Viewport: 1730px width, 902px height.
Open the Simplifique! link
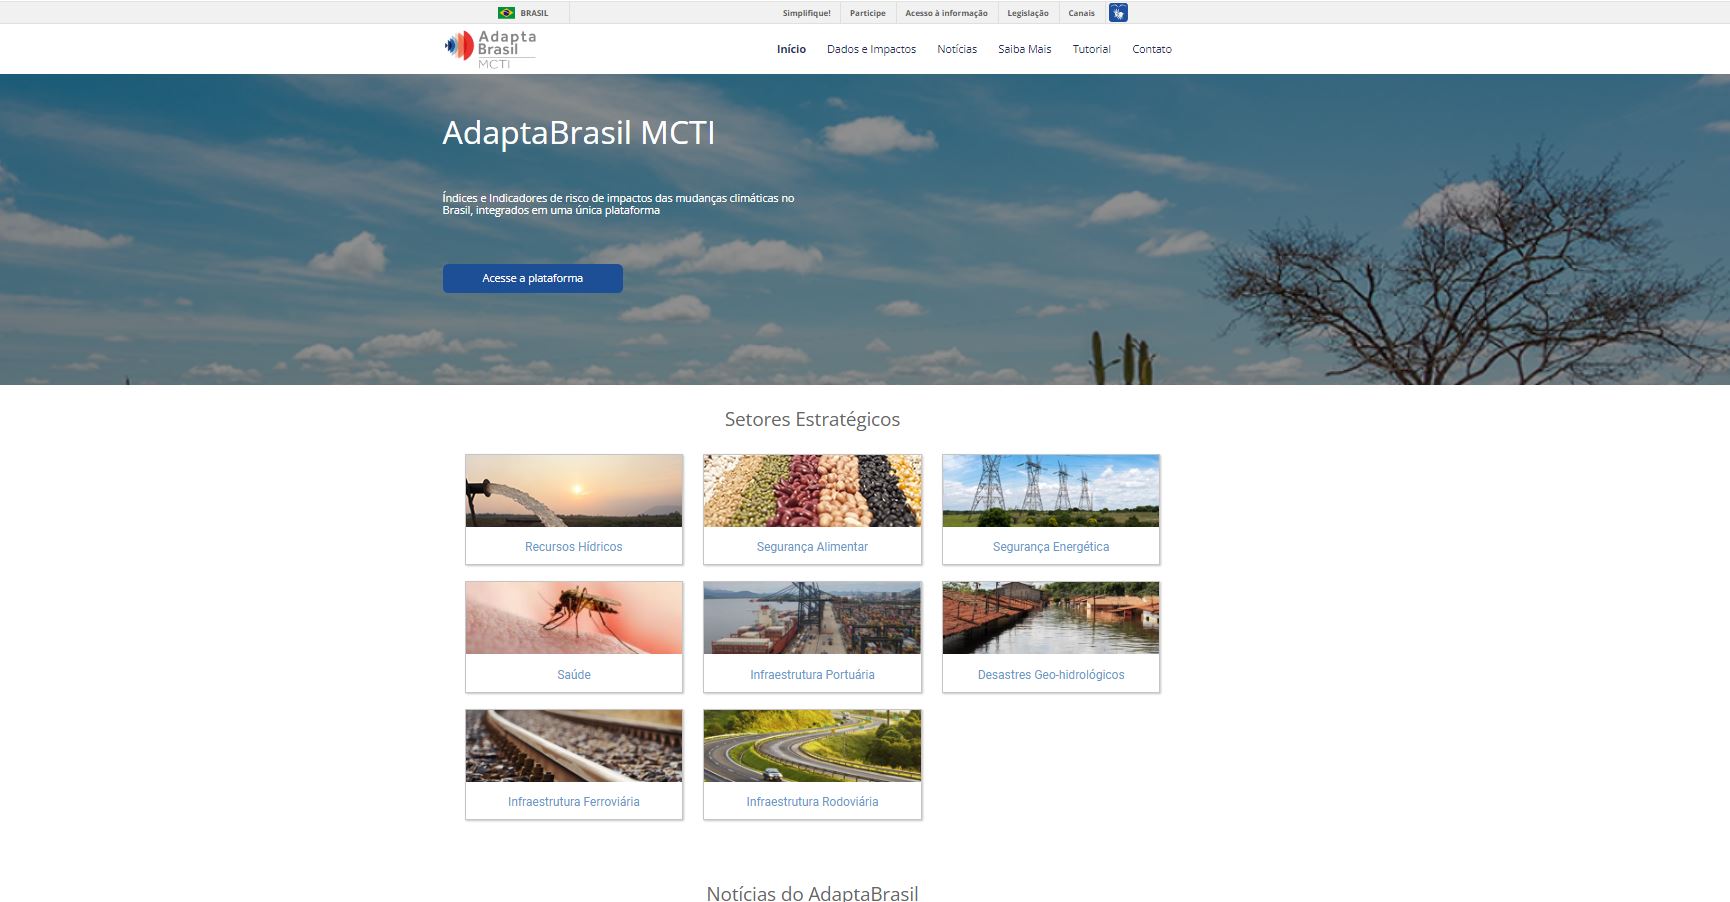(806, 13)
